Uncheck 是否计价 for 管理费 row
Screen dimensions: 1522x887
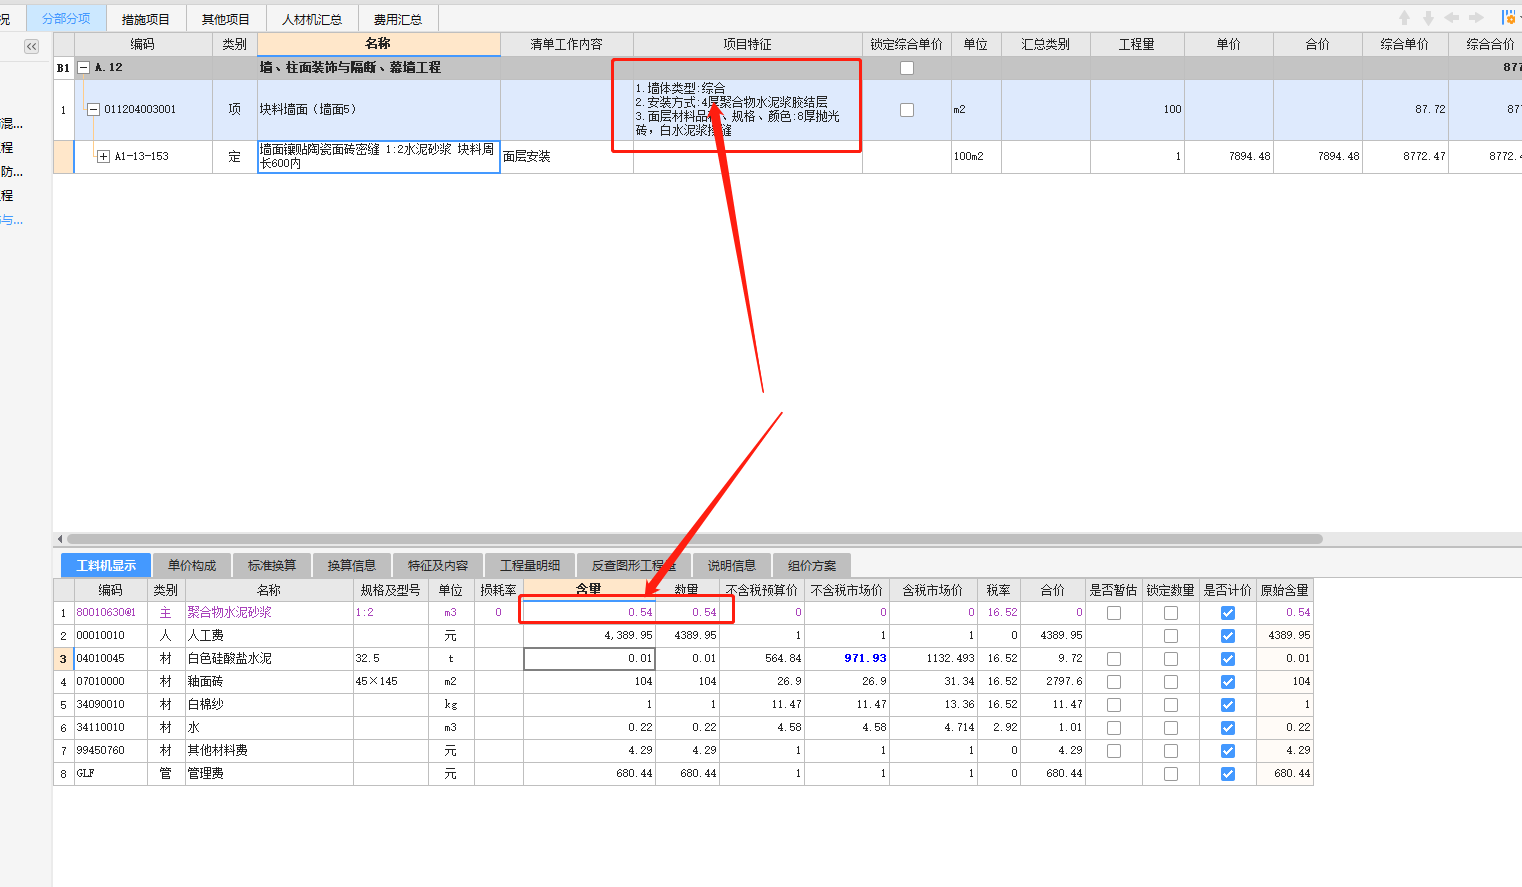[1228, 774]
